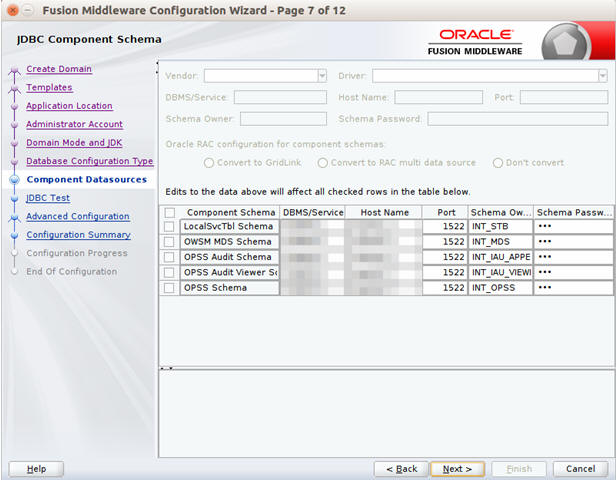Select the Component Datasources step
This screenshot has width=616, height=480.
tap(86, 180)
